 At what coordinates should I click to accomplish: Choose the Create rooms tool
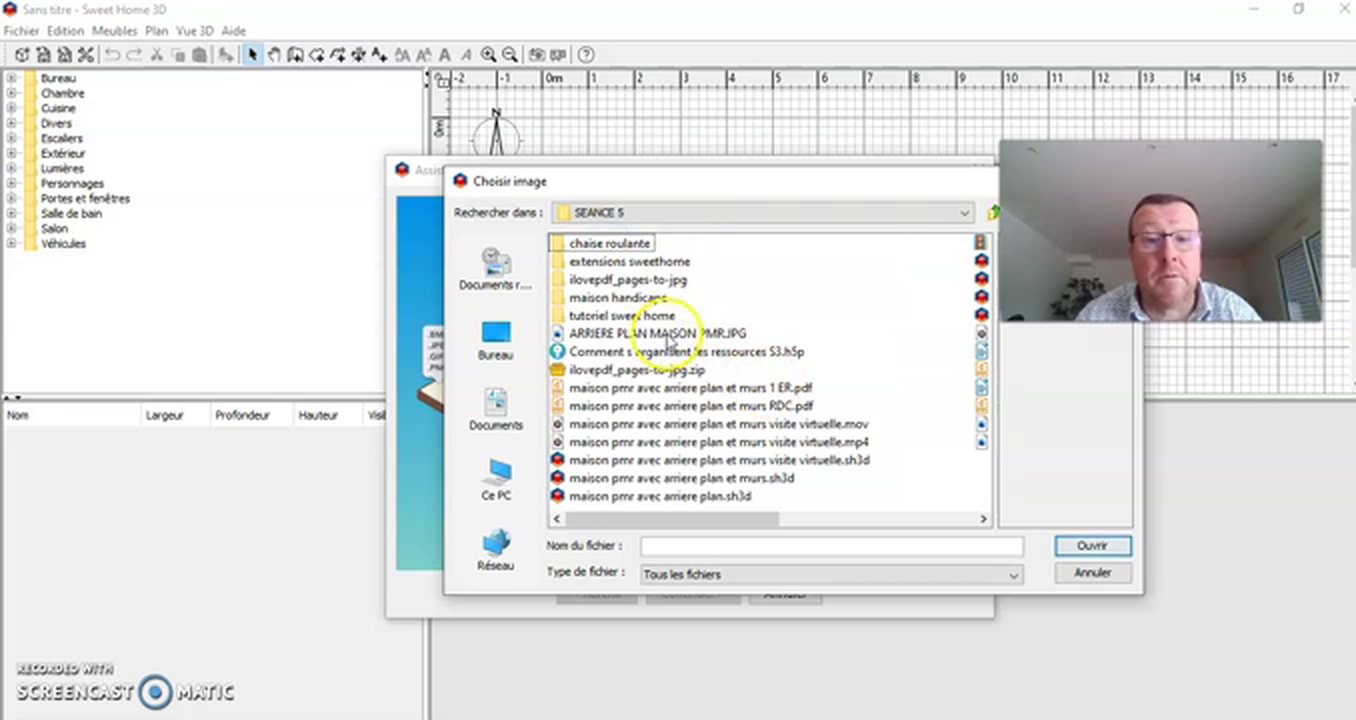(x=317, y=55)
